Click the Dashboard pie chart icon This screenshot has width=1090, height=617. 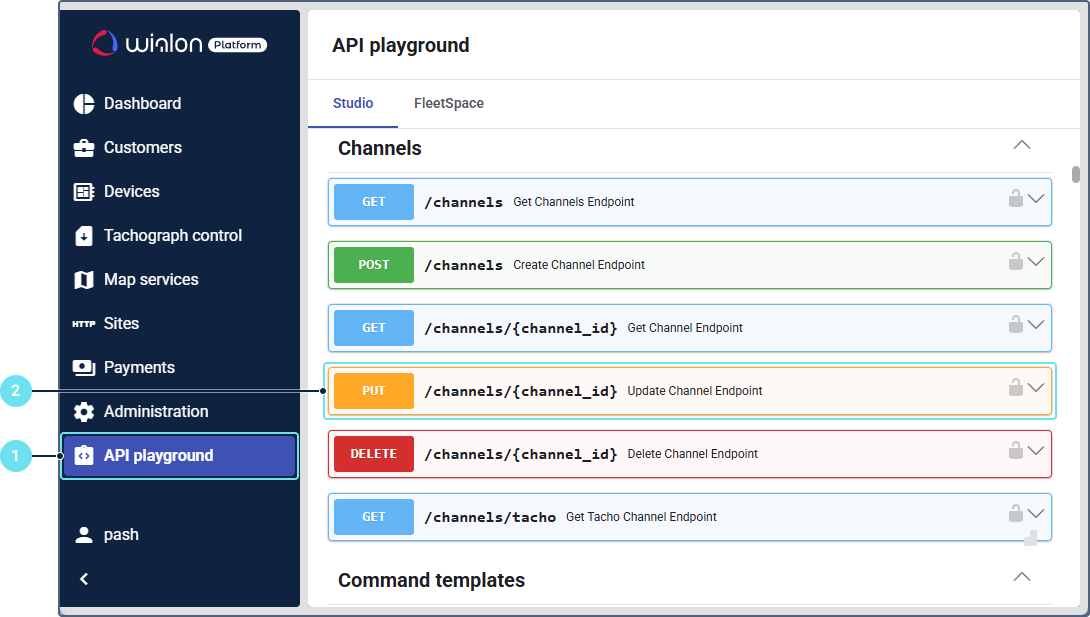tap(84, 104)
